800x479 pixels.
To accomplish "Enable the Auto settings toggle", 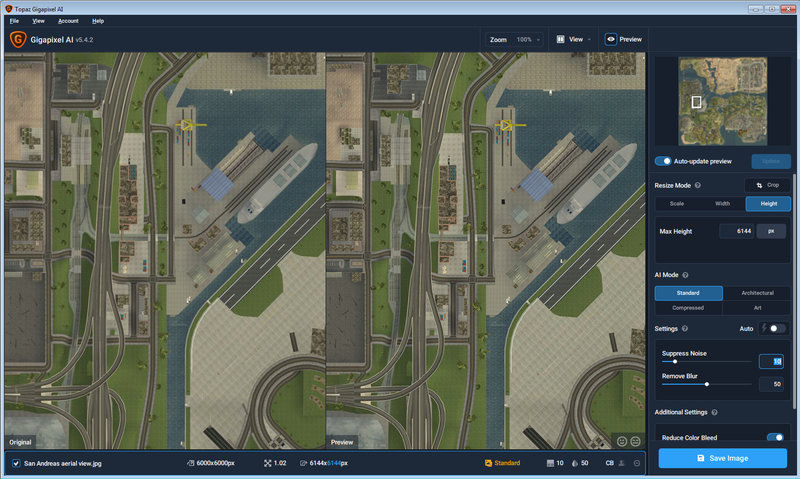I will [x=777, y=329].
